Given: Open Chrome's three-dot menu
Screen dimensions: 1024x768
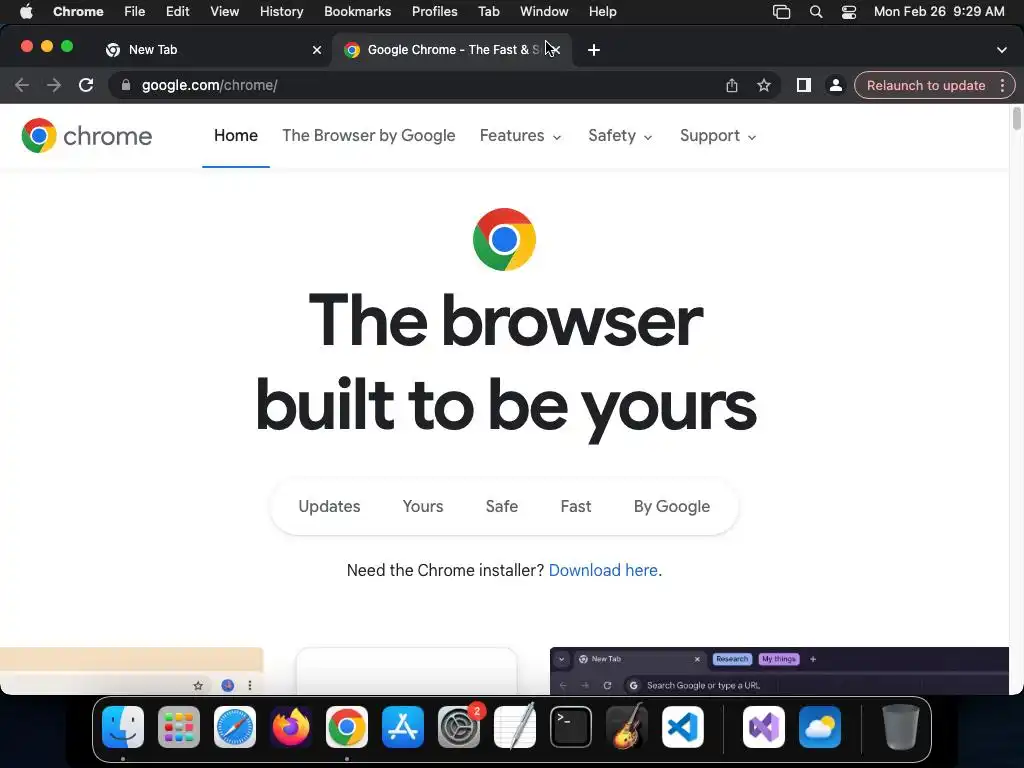Looking at the screenshot, I should (x=1002, y=86).
